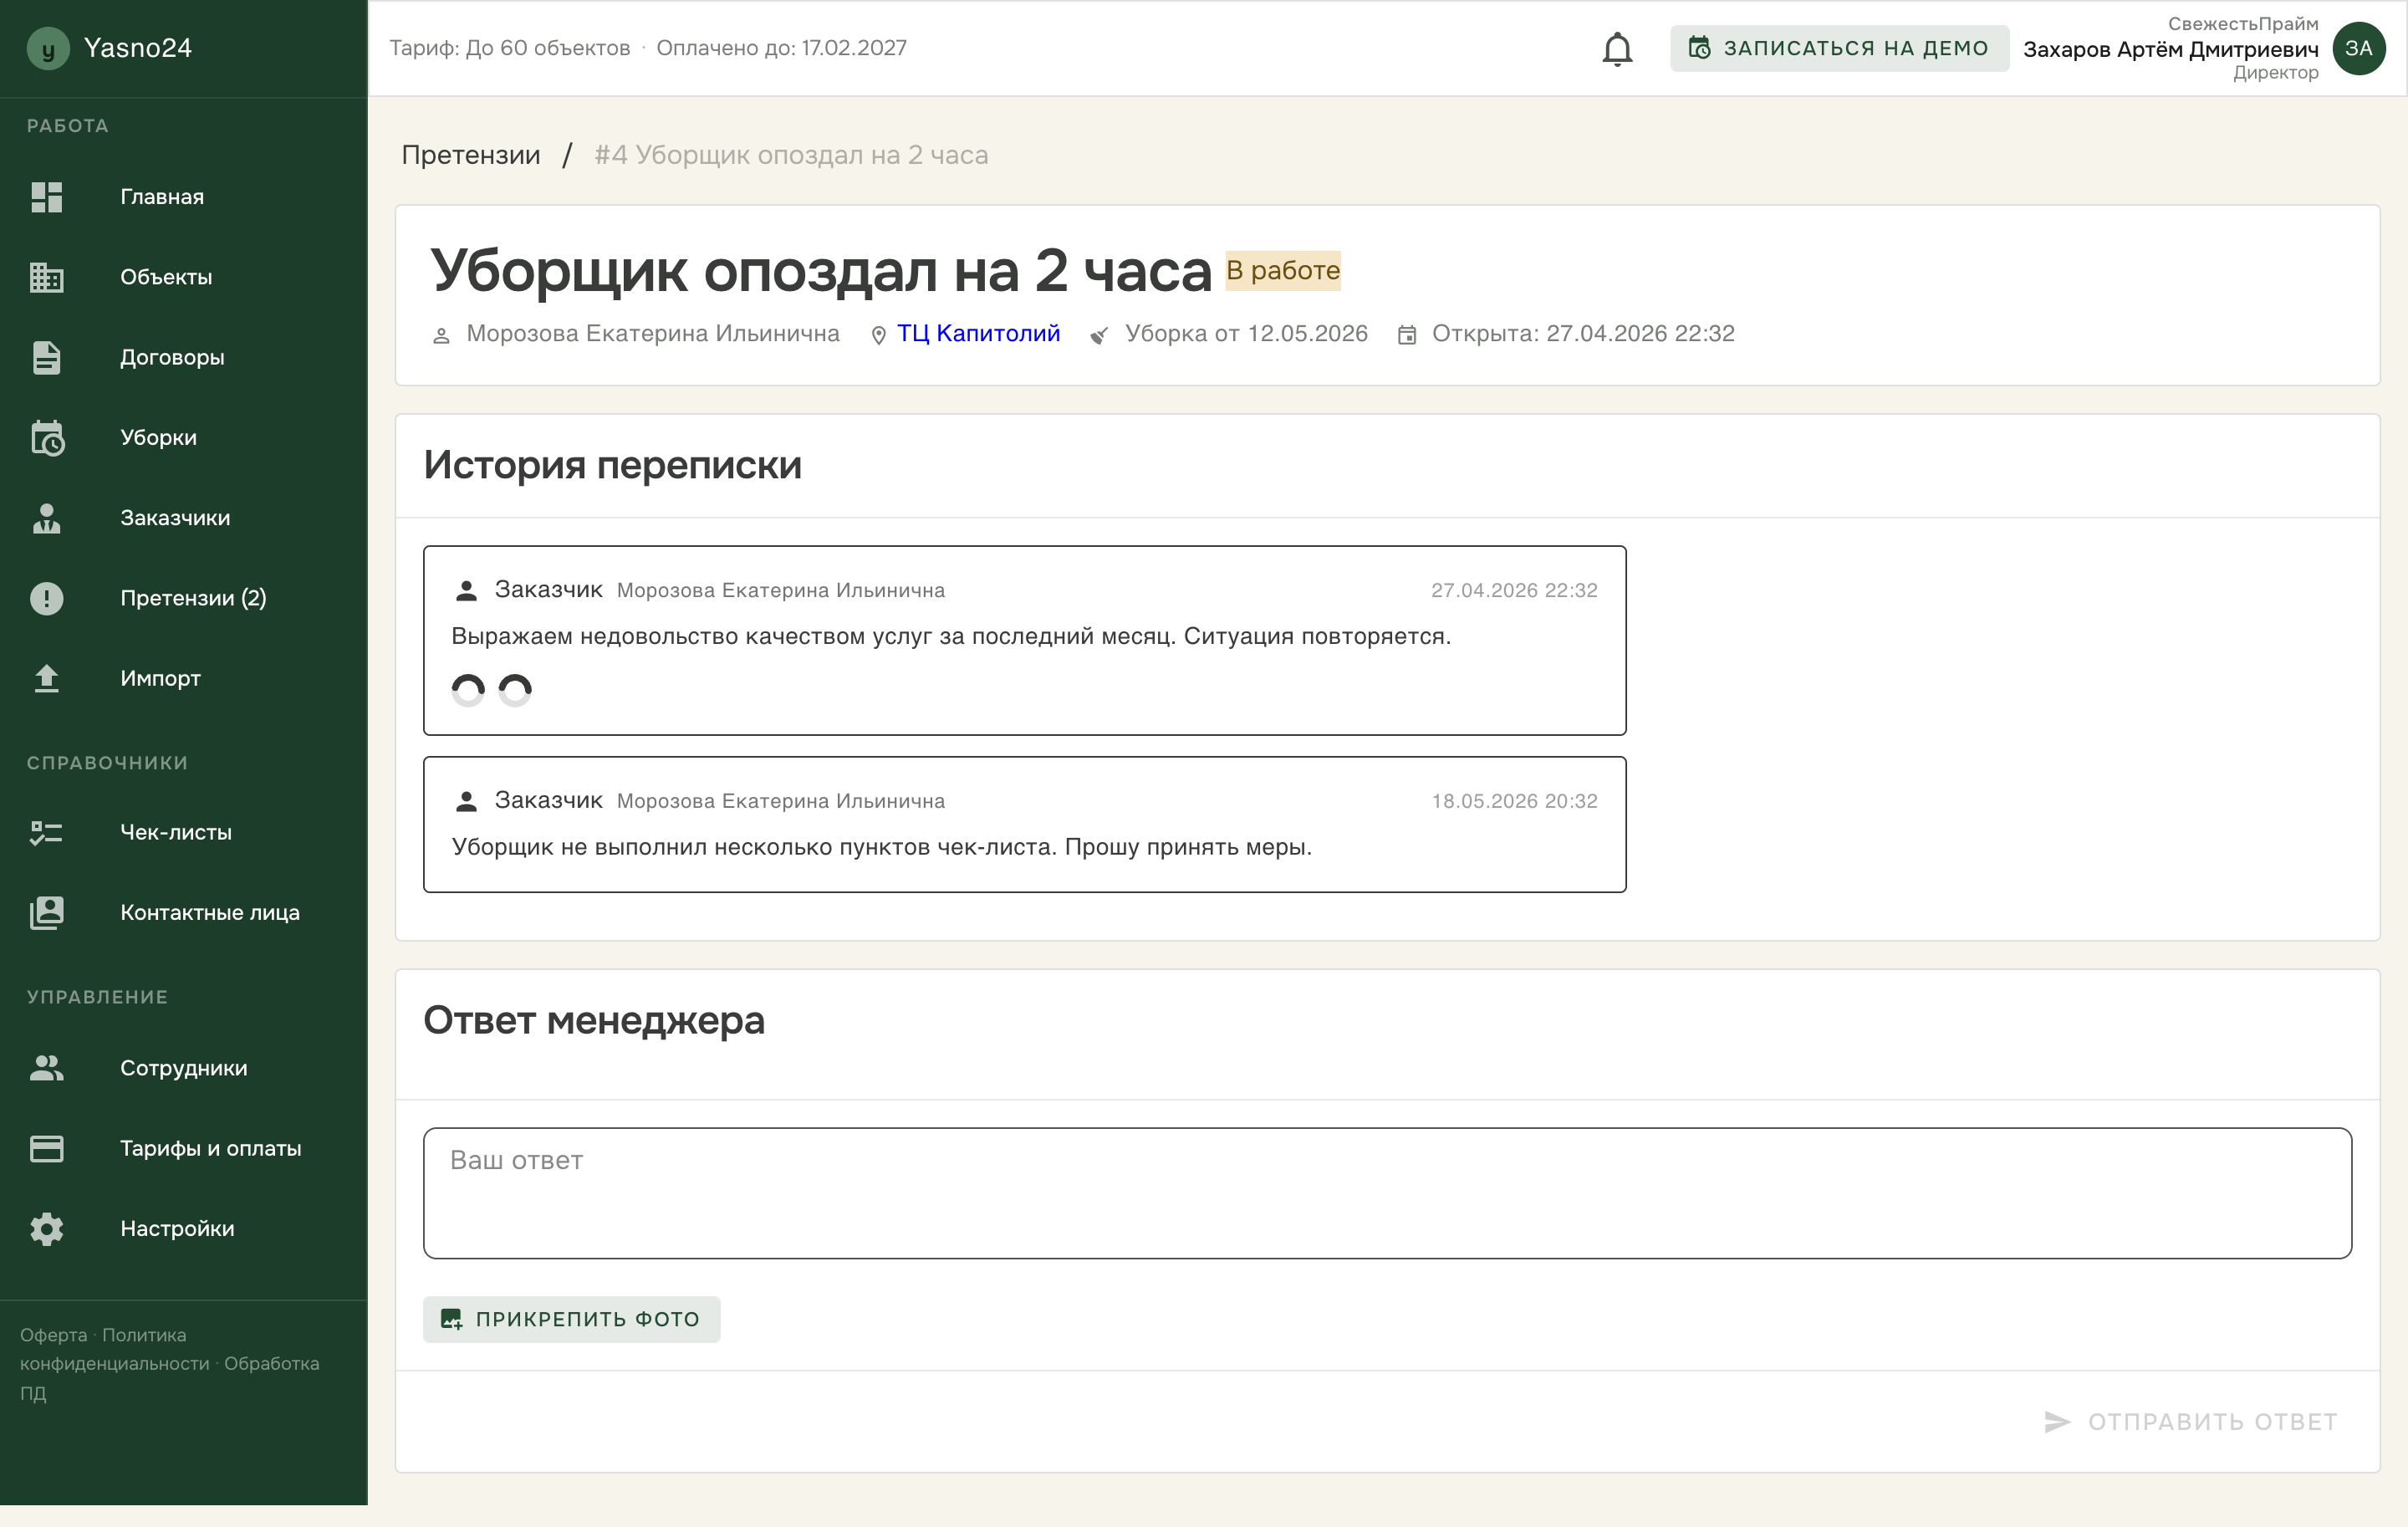Click Записаться на демо button
This screenshot has height=1527, width=2408.
tap(1839, 48)
